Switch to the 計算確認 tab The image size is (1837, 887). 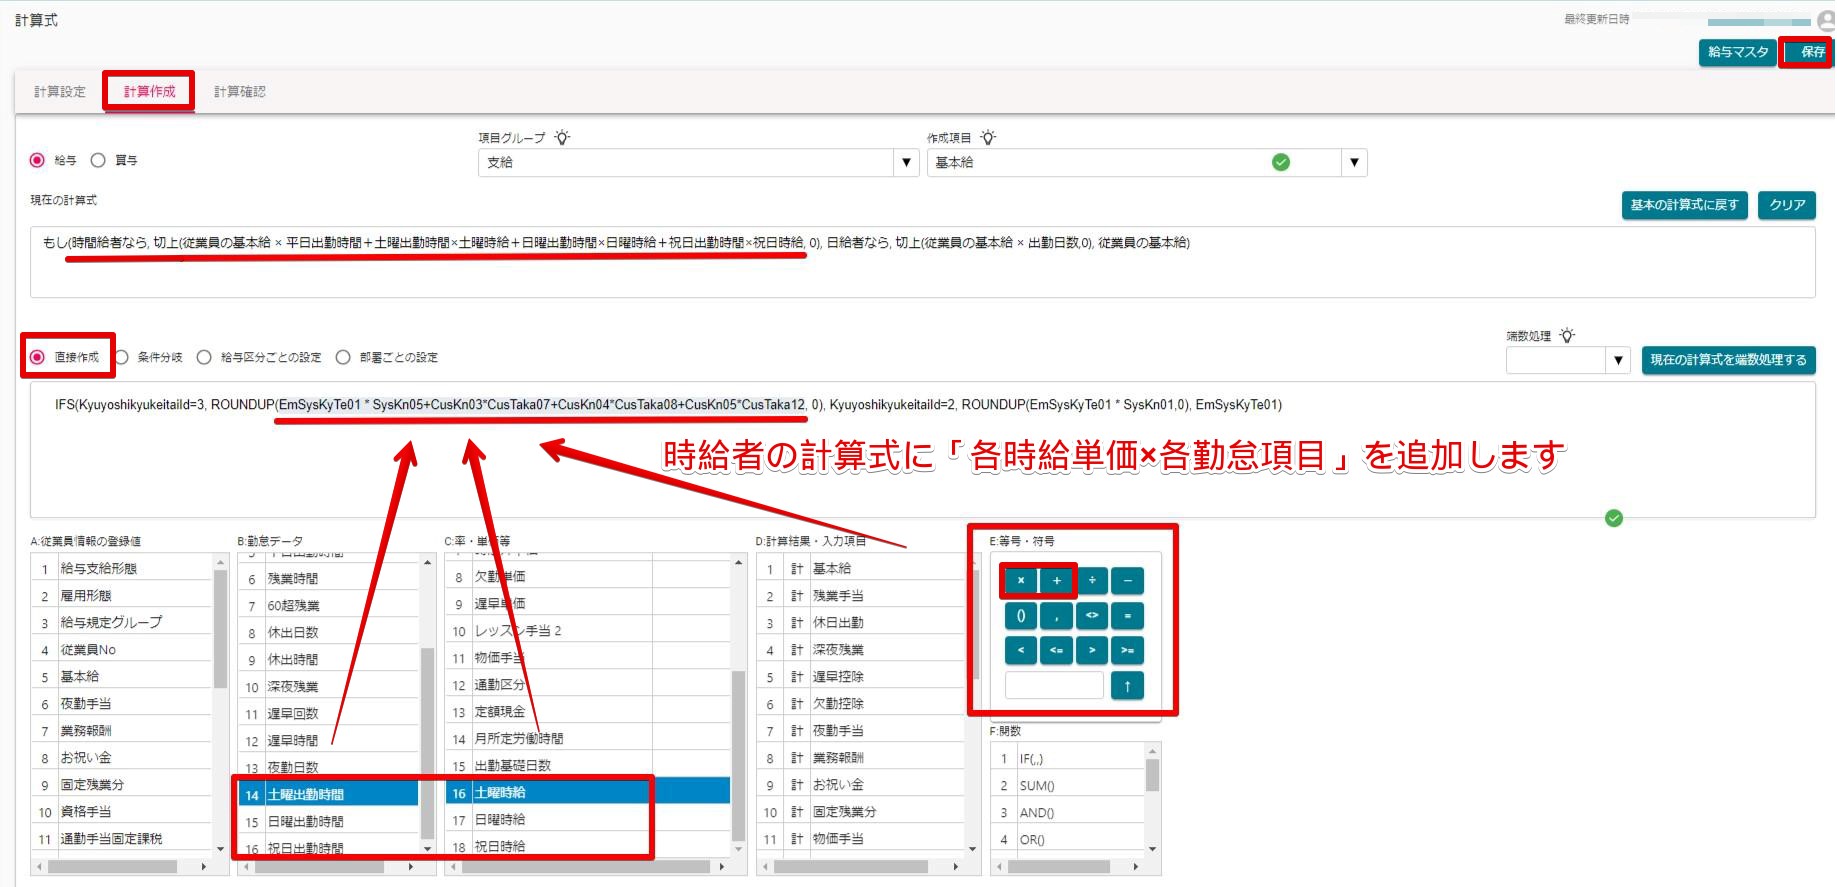click(x=240, y=92)
